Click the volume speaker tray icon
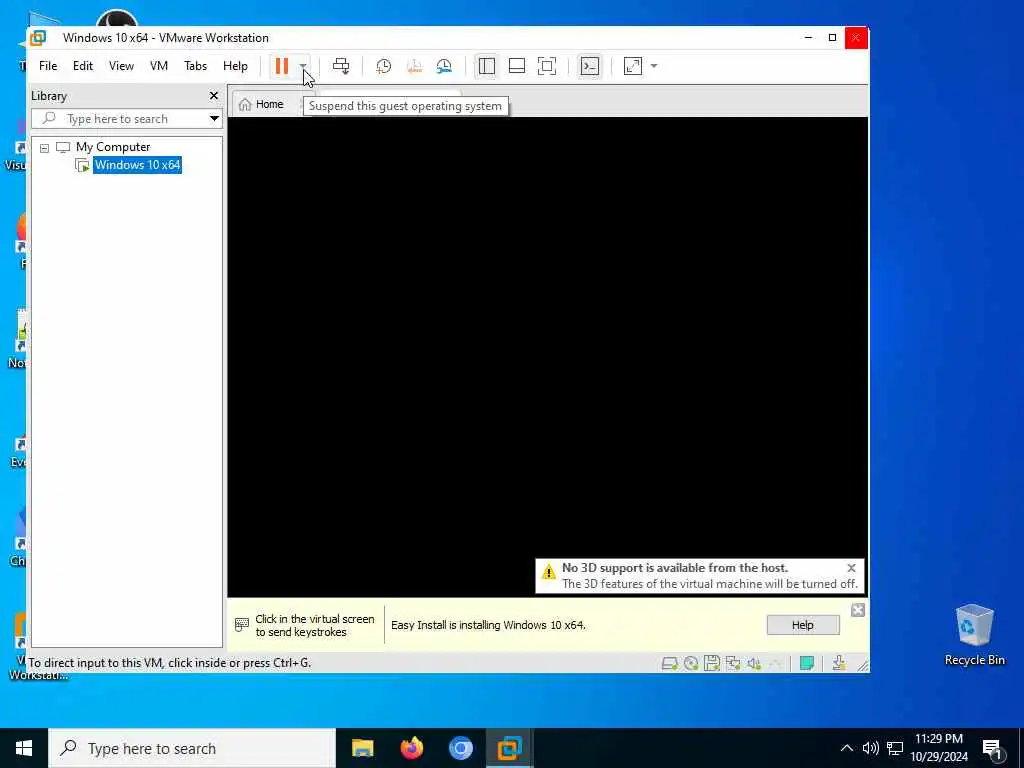Screen dimensions: 1024x768 pos(871,748)
